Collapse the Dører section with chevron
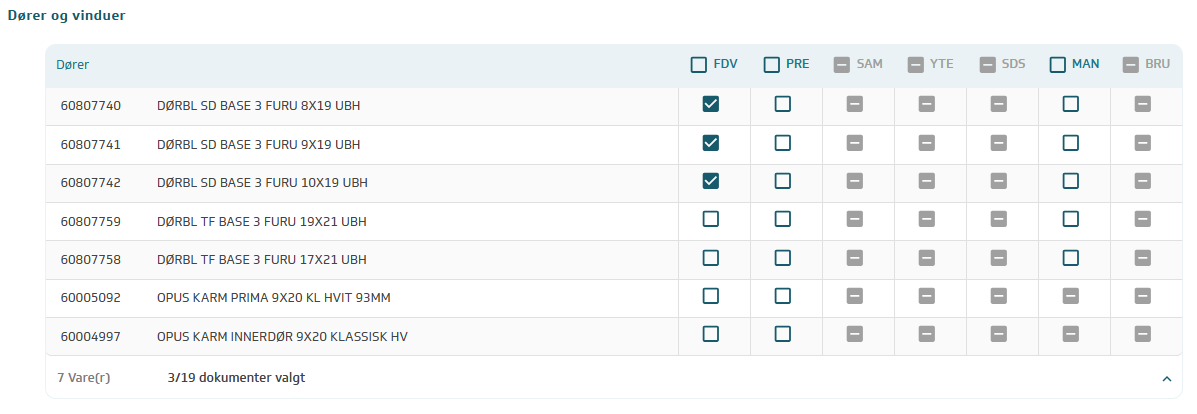 [1166, 379]
